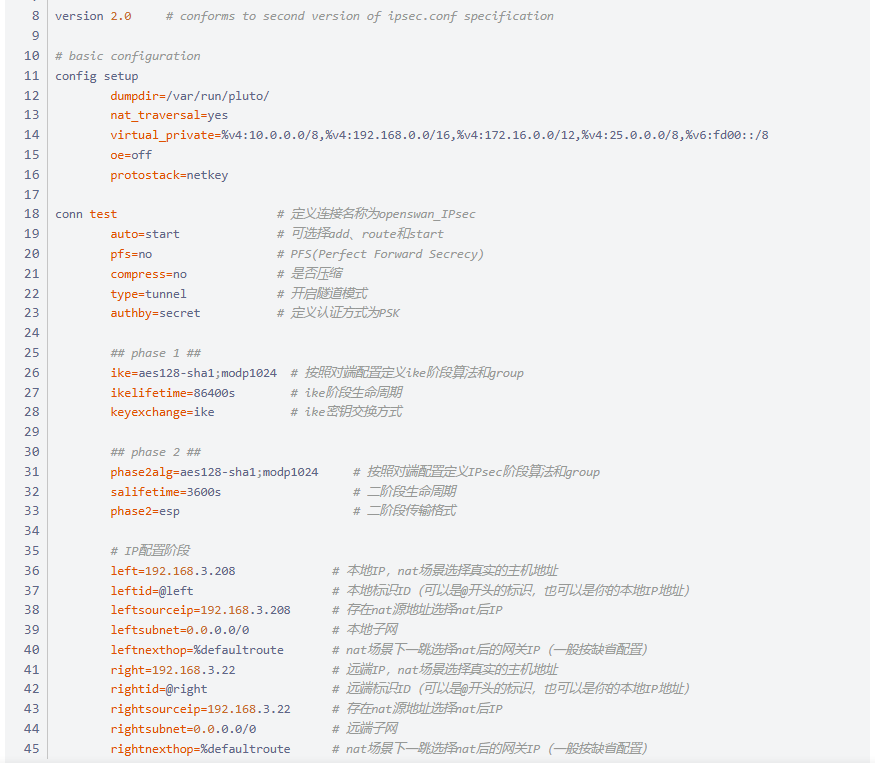Click 'leftsourceip=192.168.3.208' setting
This screenshot has width=875, height=765.
click(x=200, y=610)
